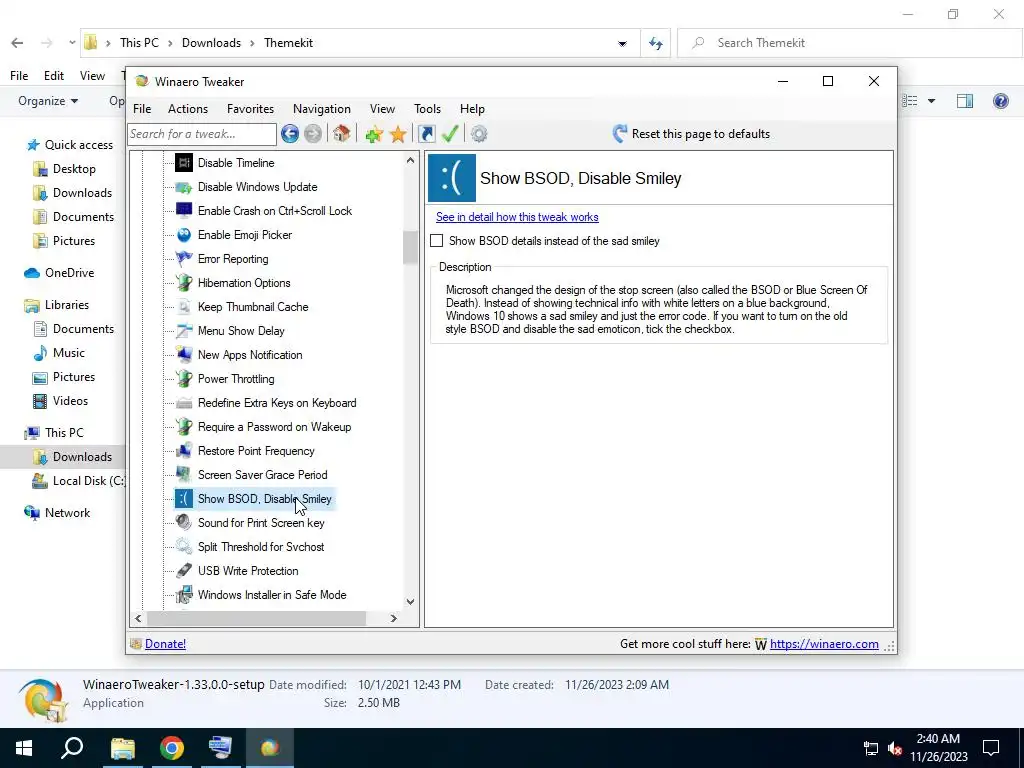Open Redefine Extra Keys on Keyboard tweak
The height and width of the screenshot is (768, 1024).
277,403
